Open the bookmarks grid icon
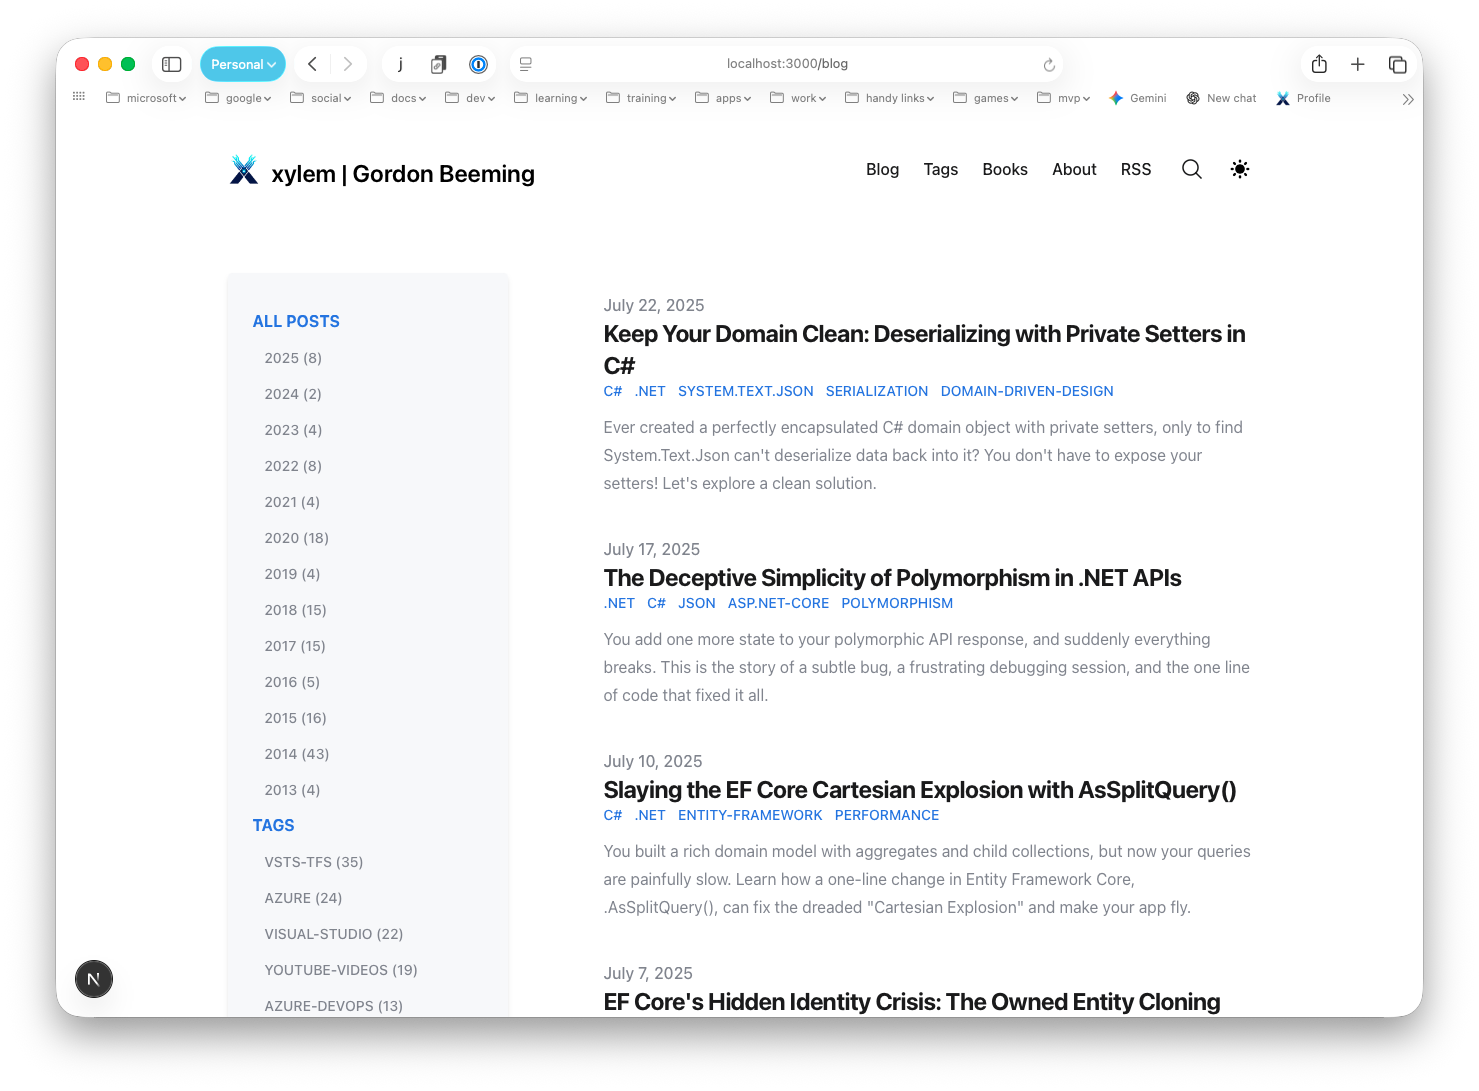 pyautogui.click(x=79, y=97)
